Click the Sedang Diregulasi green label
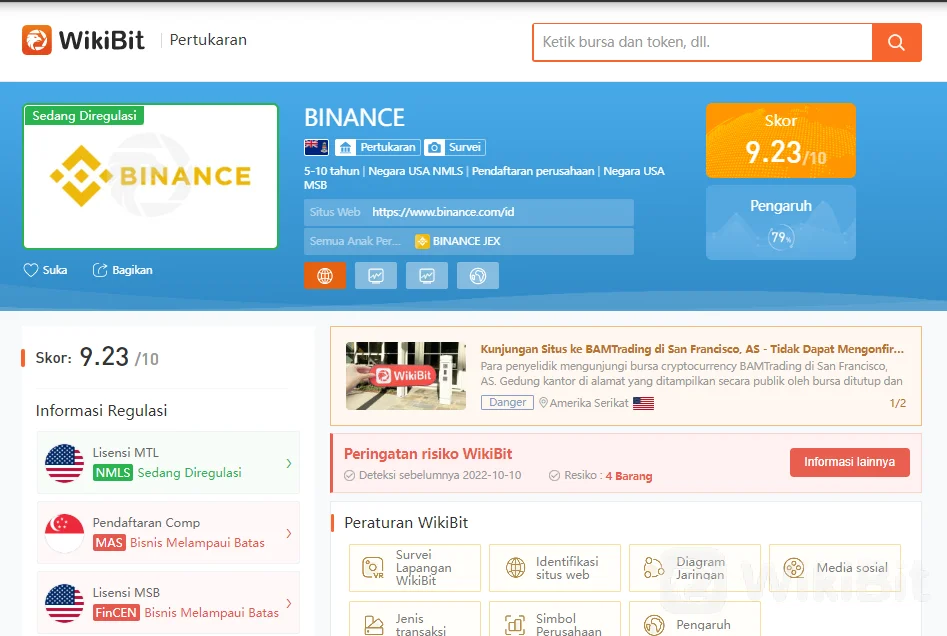This screenshot has width=947, height=636. click(x=84, y=115)
